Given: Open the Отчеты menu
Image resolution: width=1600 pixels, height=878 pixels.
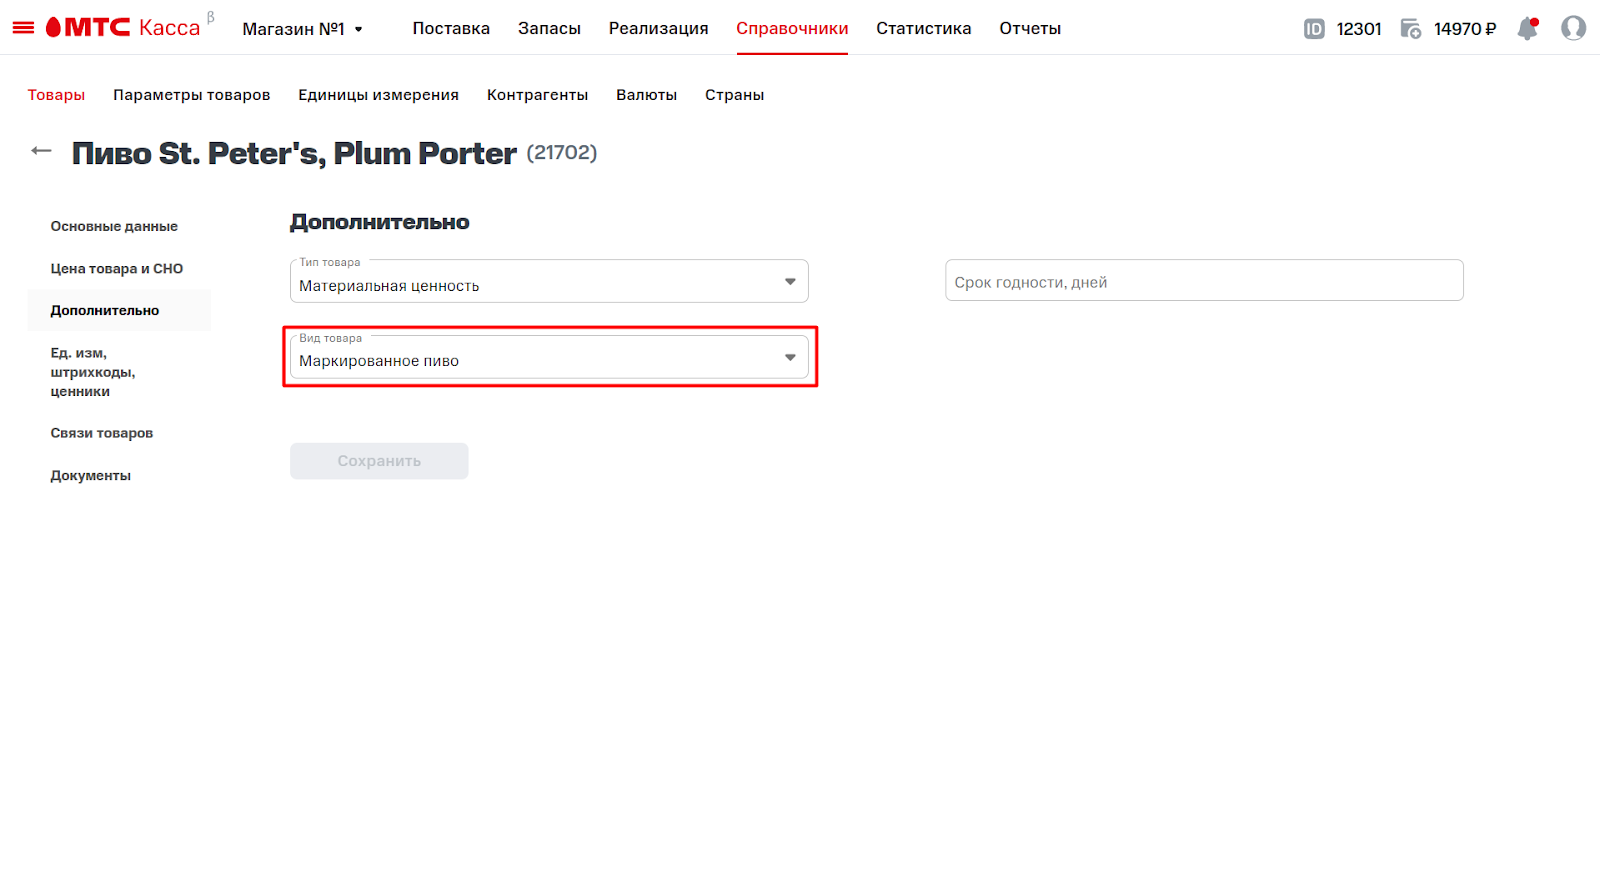Looking at the screenshot, I should (x=1030, y=28).
